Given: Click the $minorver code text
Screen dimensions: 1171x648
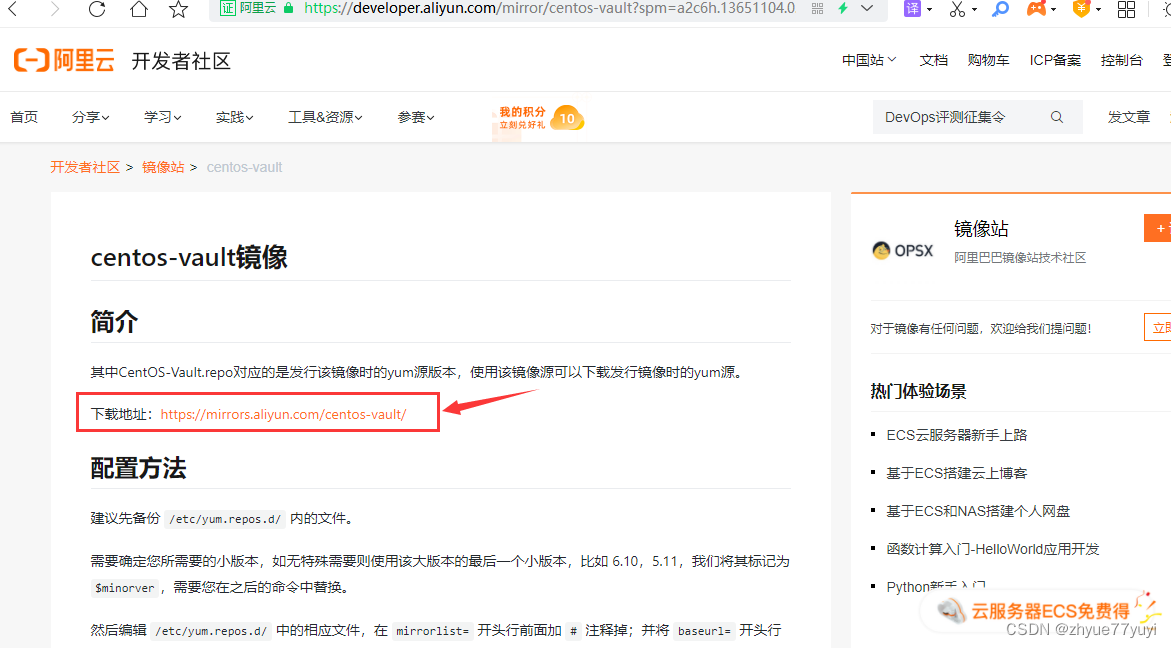Looking at the screenshot, I should (125, 588).
